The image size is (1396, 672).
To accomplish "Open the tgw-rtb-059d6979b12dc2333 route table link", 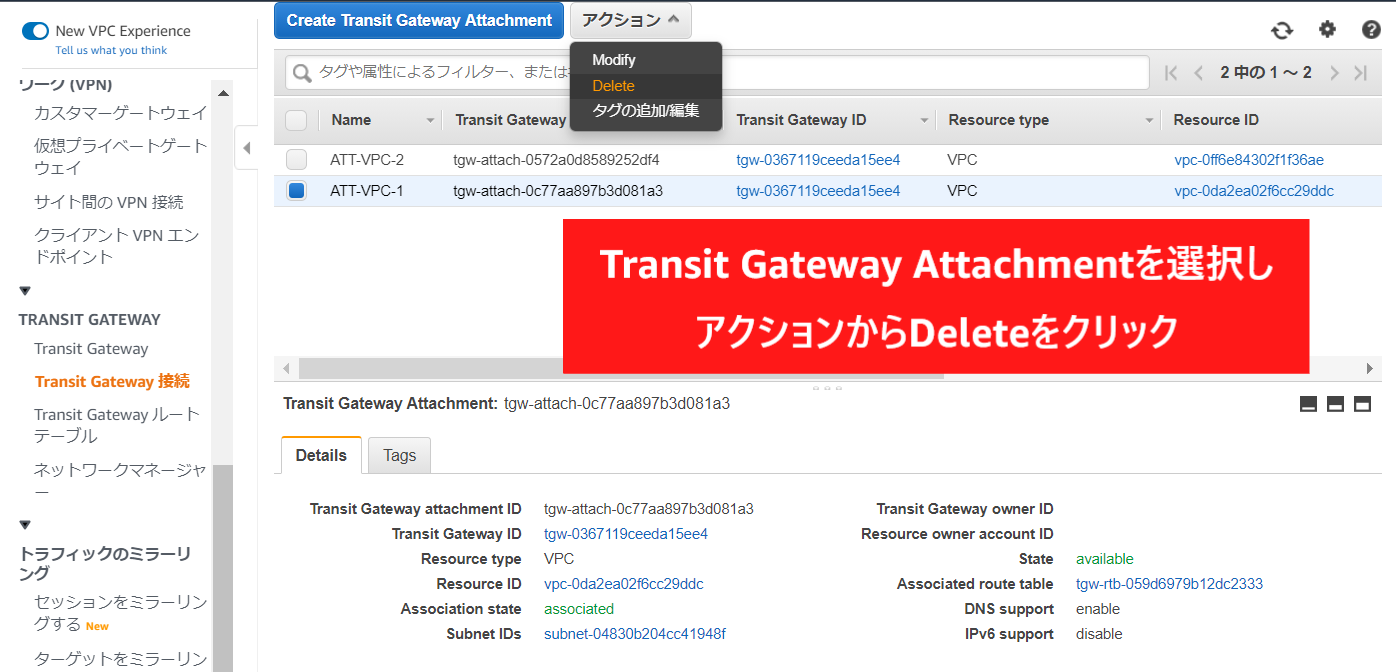I will pos(1169,584).
